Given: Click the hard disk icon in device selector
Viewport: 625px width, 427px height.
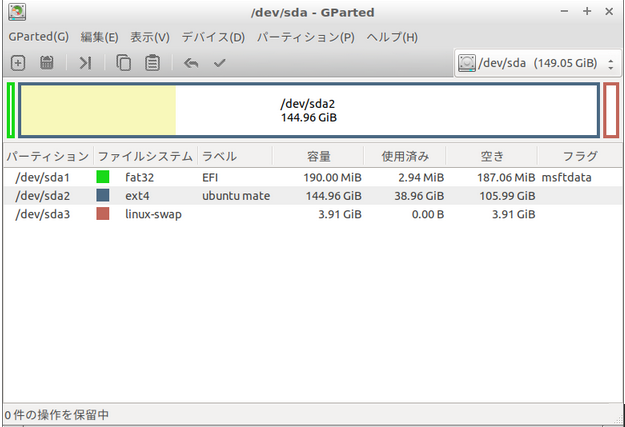Looking at the screenshot, I should (467, 63).
